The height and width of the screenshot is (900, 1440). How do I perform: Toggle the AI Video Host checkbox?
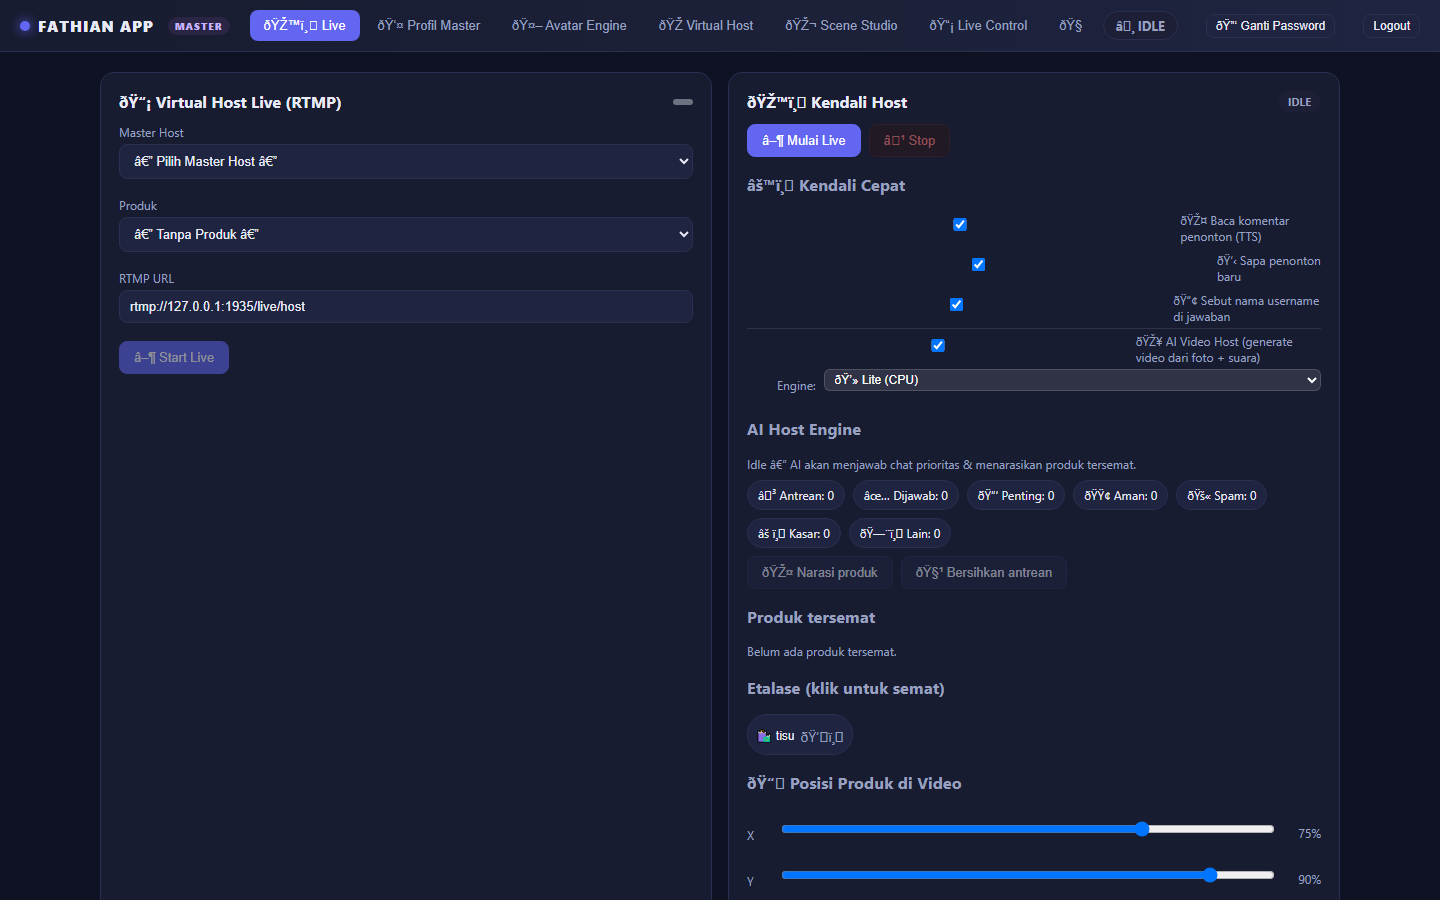point(938,345)
